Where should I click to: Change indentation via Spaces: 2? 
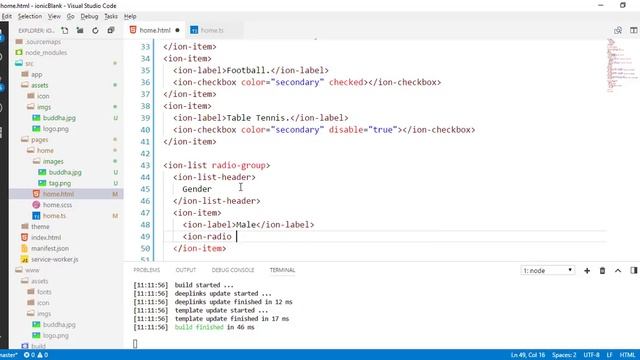(x=564, y=355)
